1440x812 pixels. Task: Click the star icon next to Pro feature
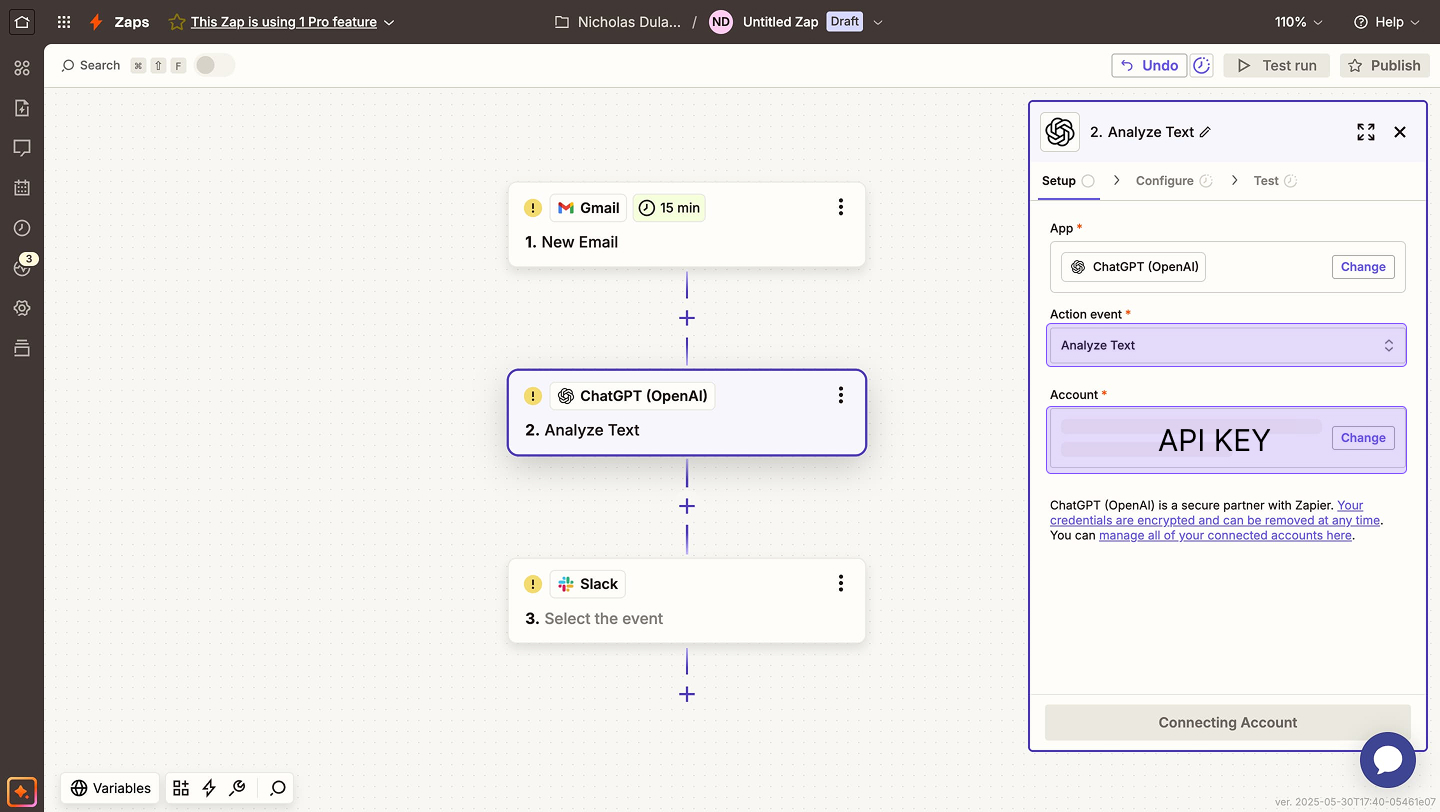pyautogui.click(x=176, y=22)
